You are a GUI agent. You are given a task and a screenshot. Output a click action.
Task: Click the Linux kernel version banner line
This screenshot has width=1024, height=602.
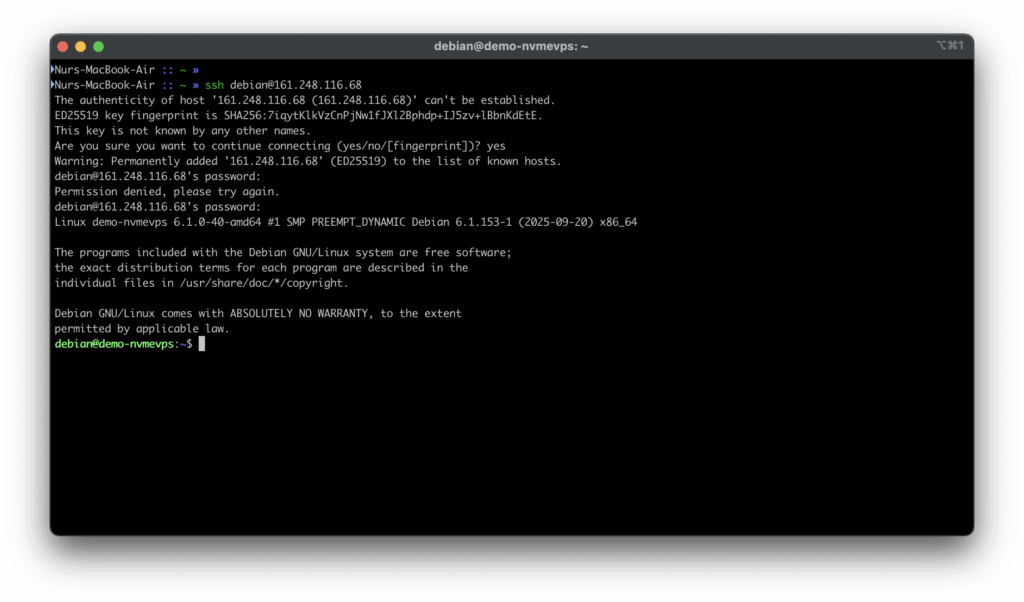pyautogui.click(x=345, y=222)
